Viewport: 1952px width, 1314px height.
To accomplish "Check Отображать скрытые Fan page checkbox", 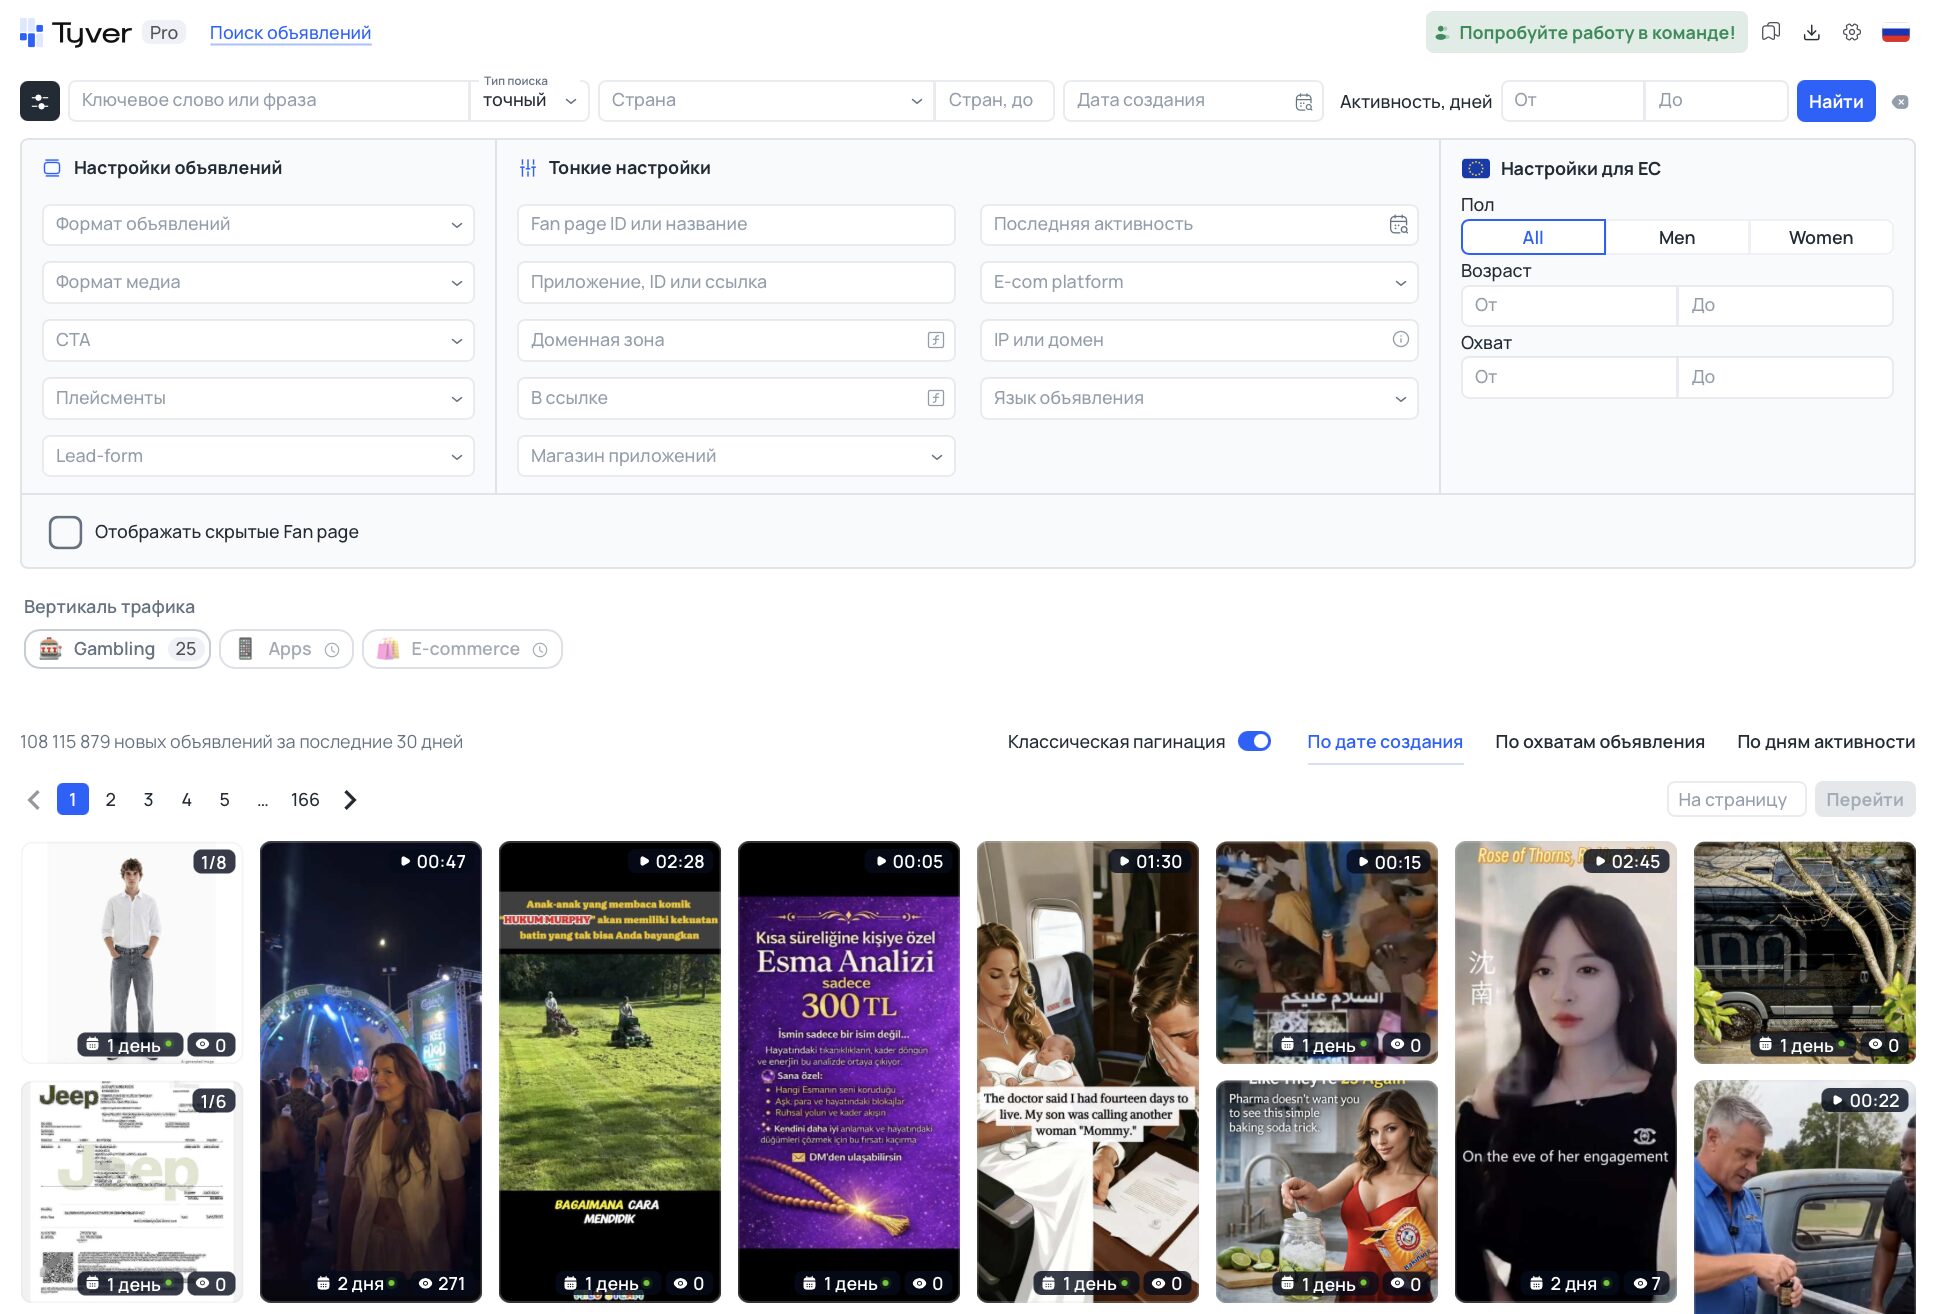I will coord(66,532).
